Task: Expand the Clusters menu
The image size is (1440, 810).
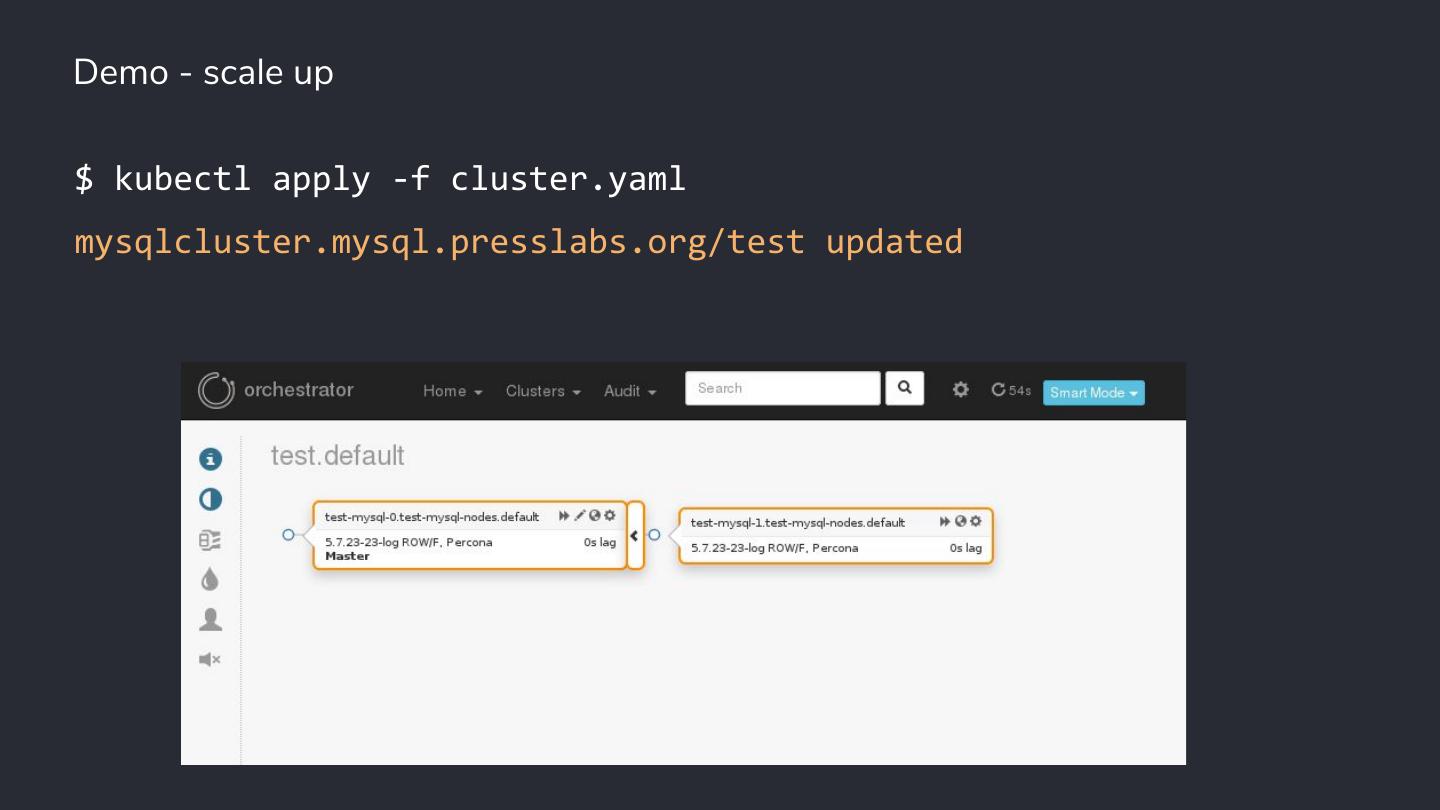Action: 543,391
